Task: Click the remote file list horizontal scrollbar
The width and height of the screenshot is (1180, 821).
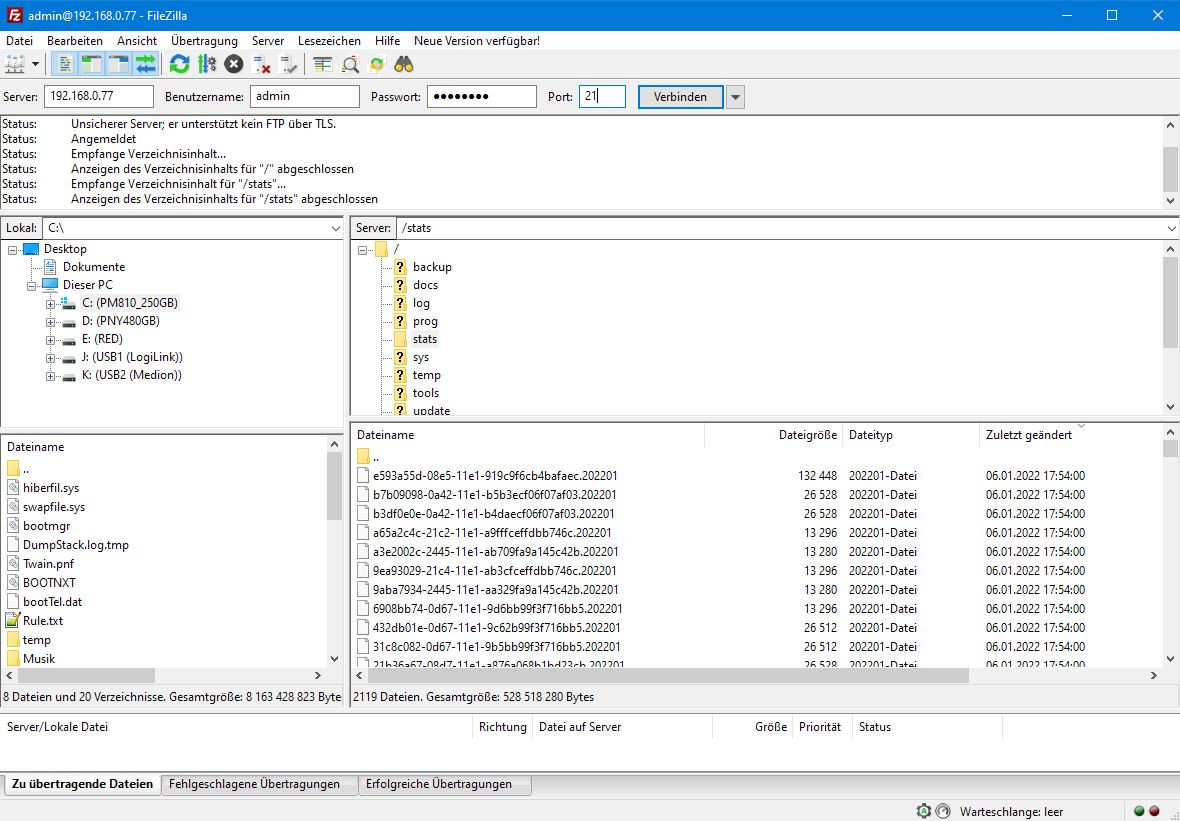Action: click(660, 676)
